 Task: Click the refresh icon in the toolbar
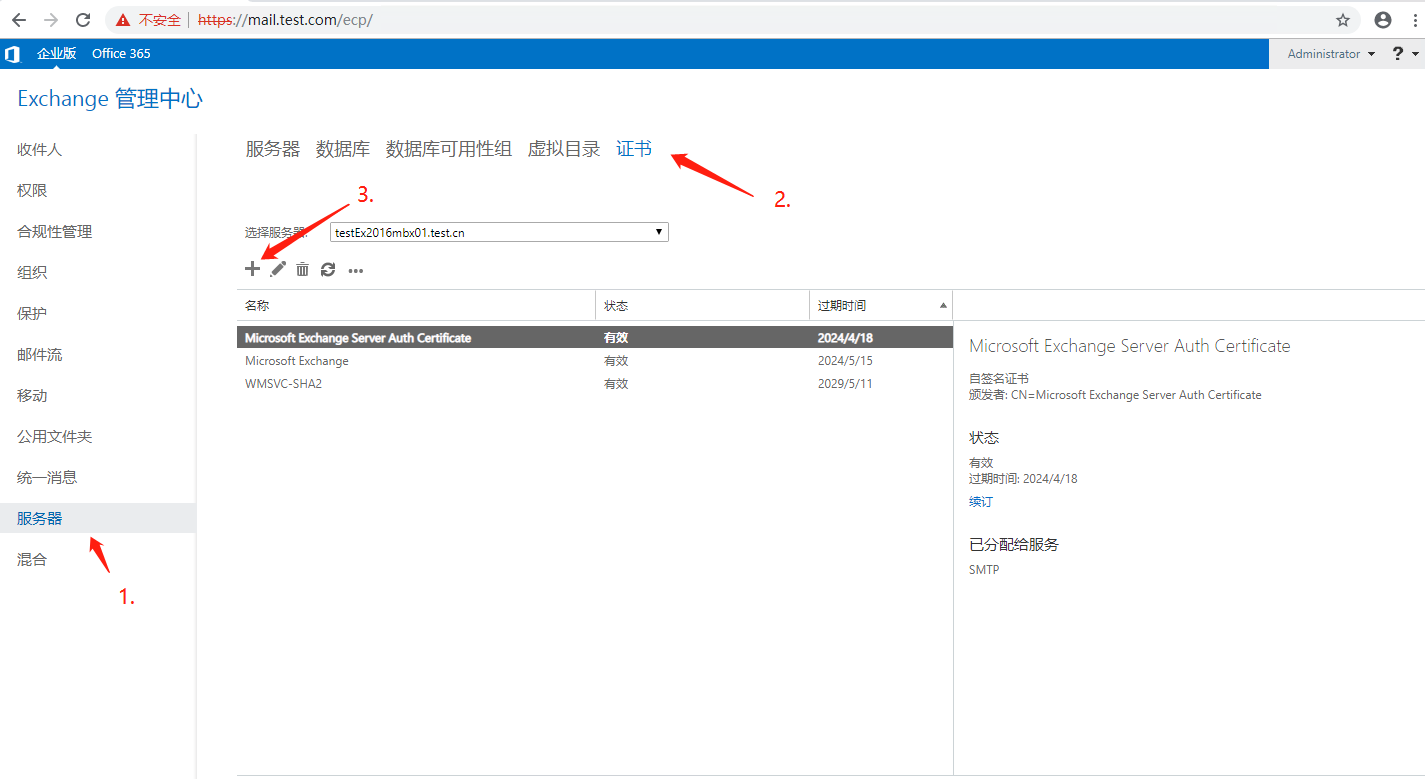coord(328,269)
